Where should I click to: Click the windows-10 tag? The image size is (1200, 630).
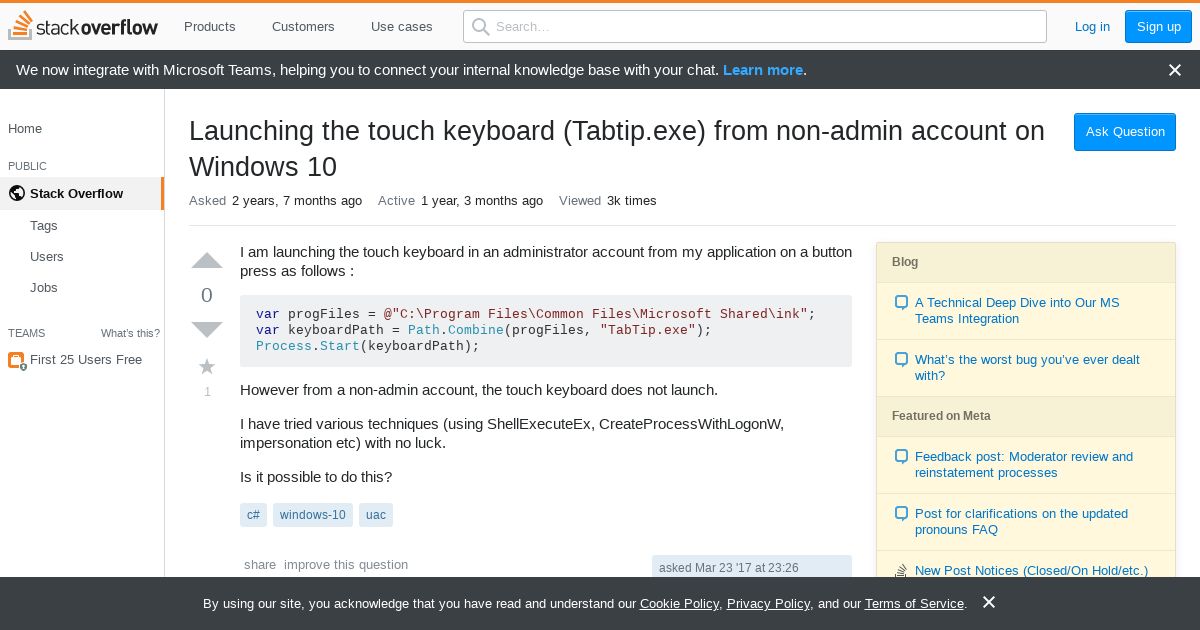(x=313, y=515)
